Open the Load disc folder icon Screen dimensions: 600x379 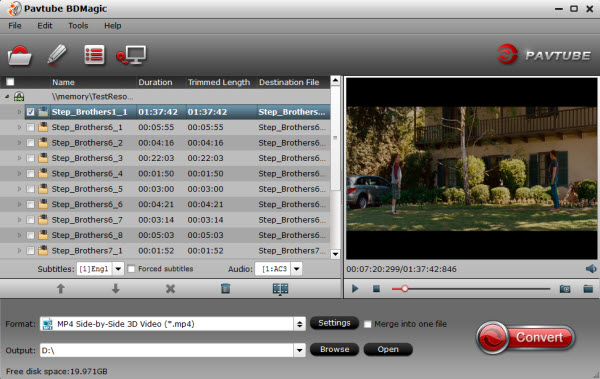[x=19, y=56]
